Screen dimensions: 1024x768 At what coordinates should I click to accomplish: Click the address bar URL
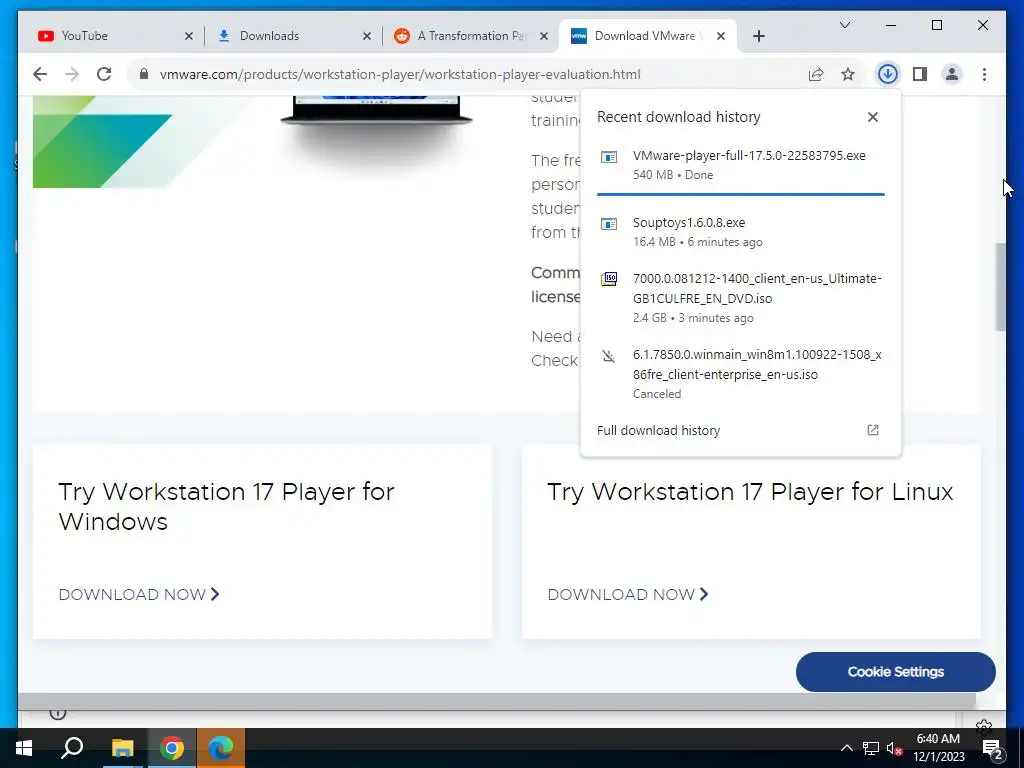[400, 74]
